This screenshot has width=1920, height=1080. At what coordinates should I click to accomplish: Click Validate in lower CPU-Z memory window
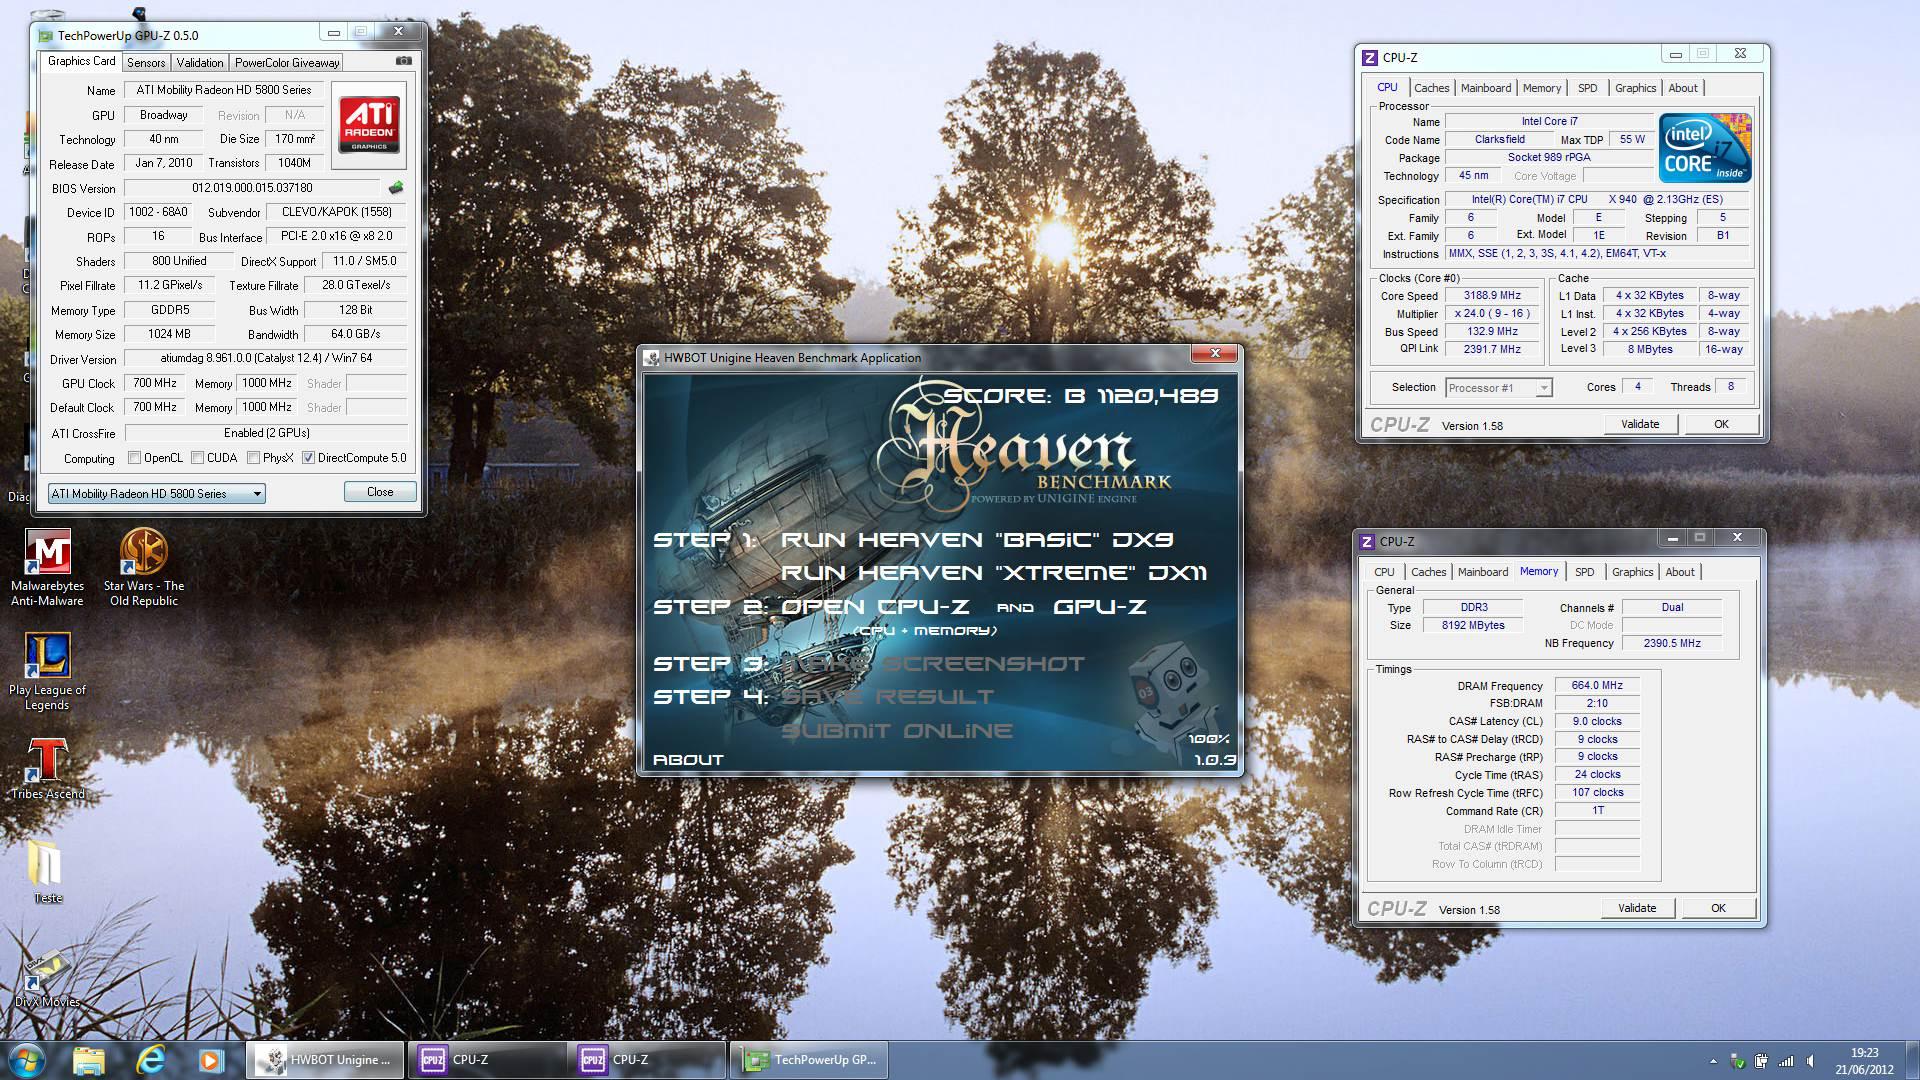point(1637,908)
